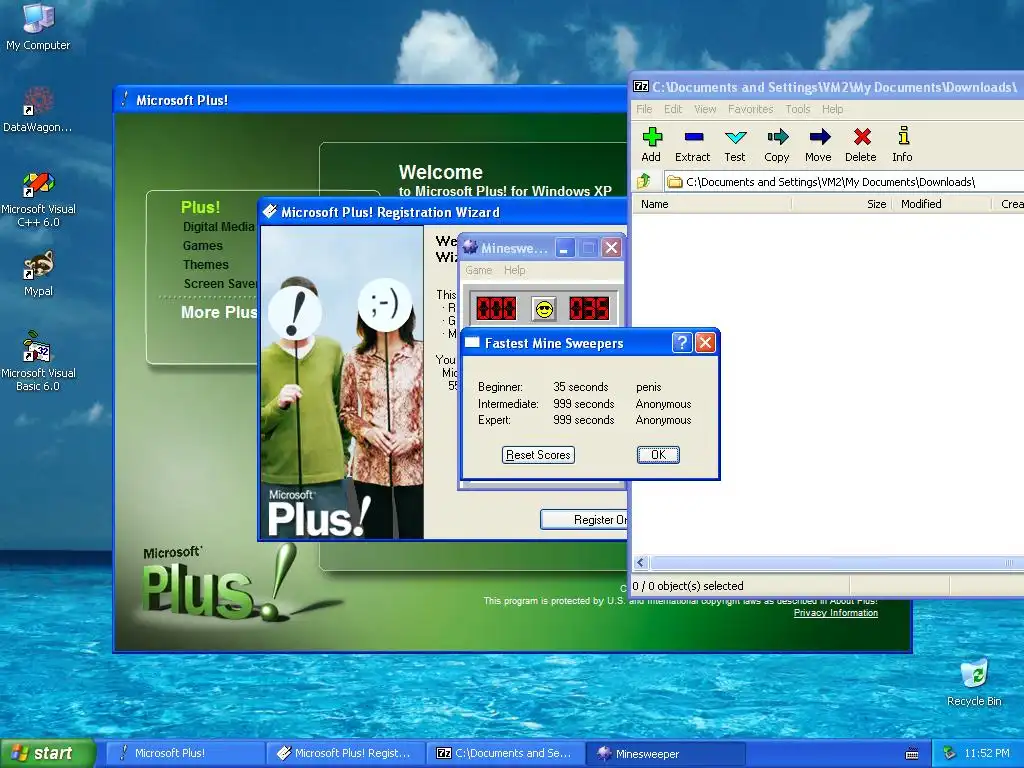Open the 7-Zip Help menu
The height and width of the screenshot is (768, 1024).
[x=832, y=109]
